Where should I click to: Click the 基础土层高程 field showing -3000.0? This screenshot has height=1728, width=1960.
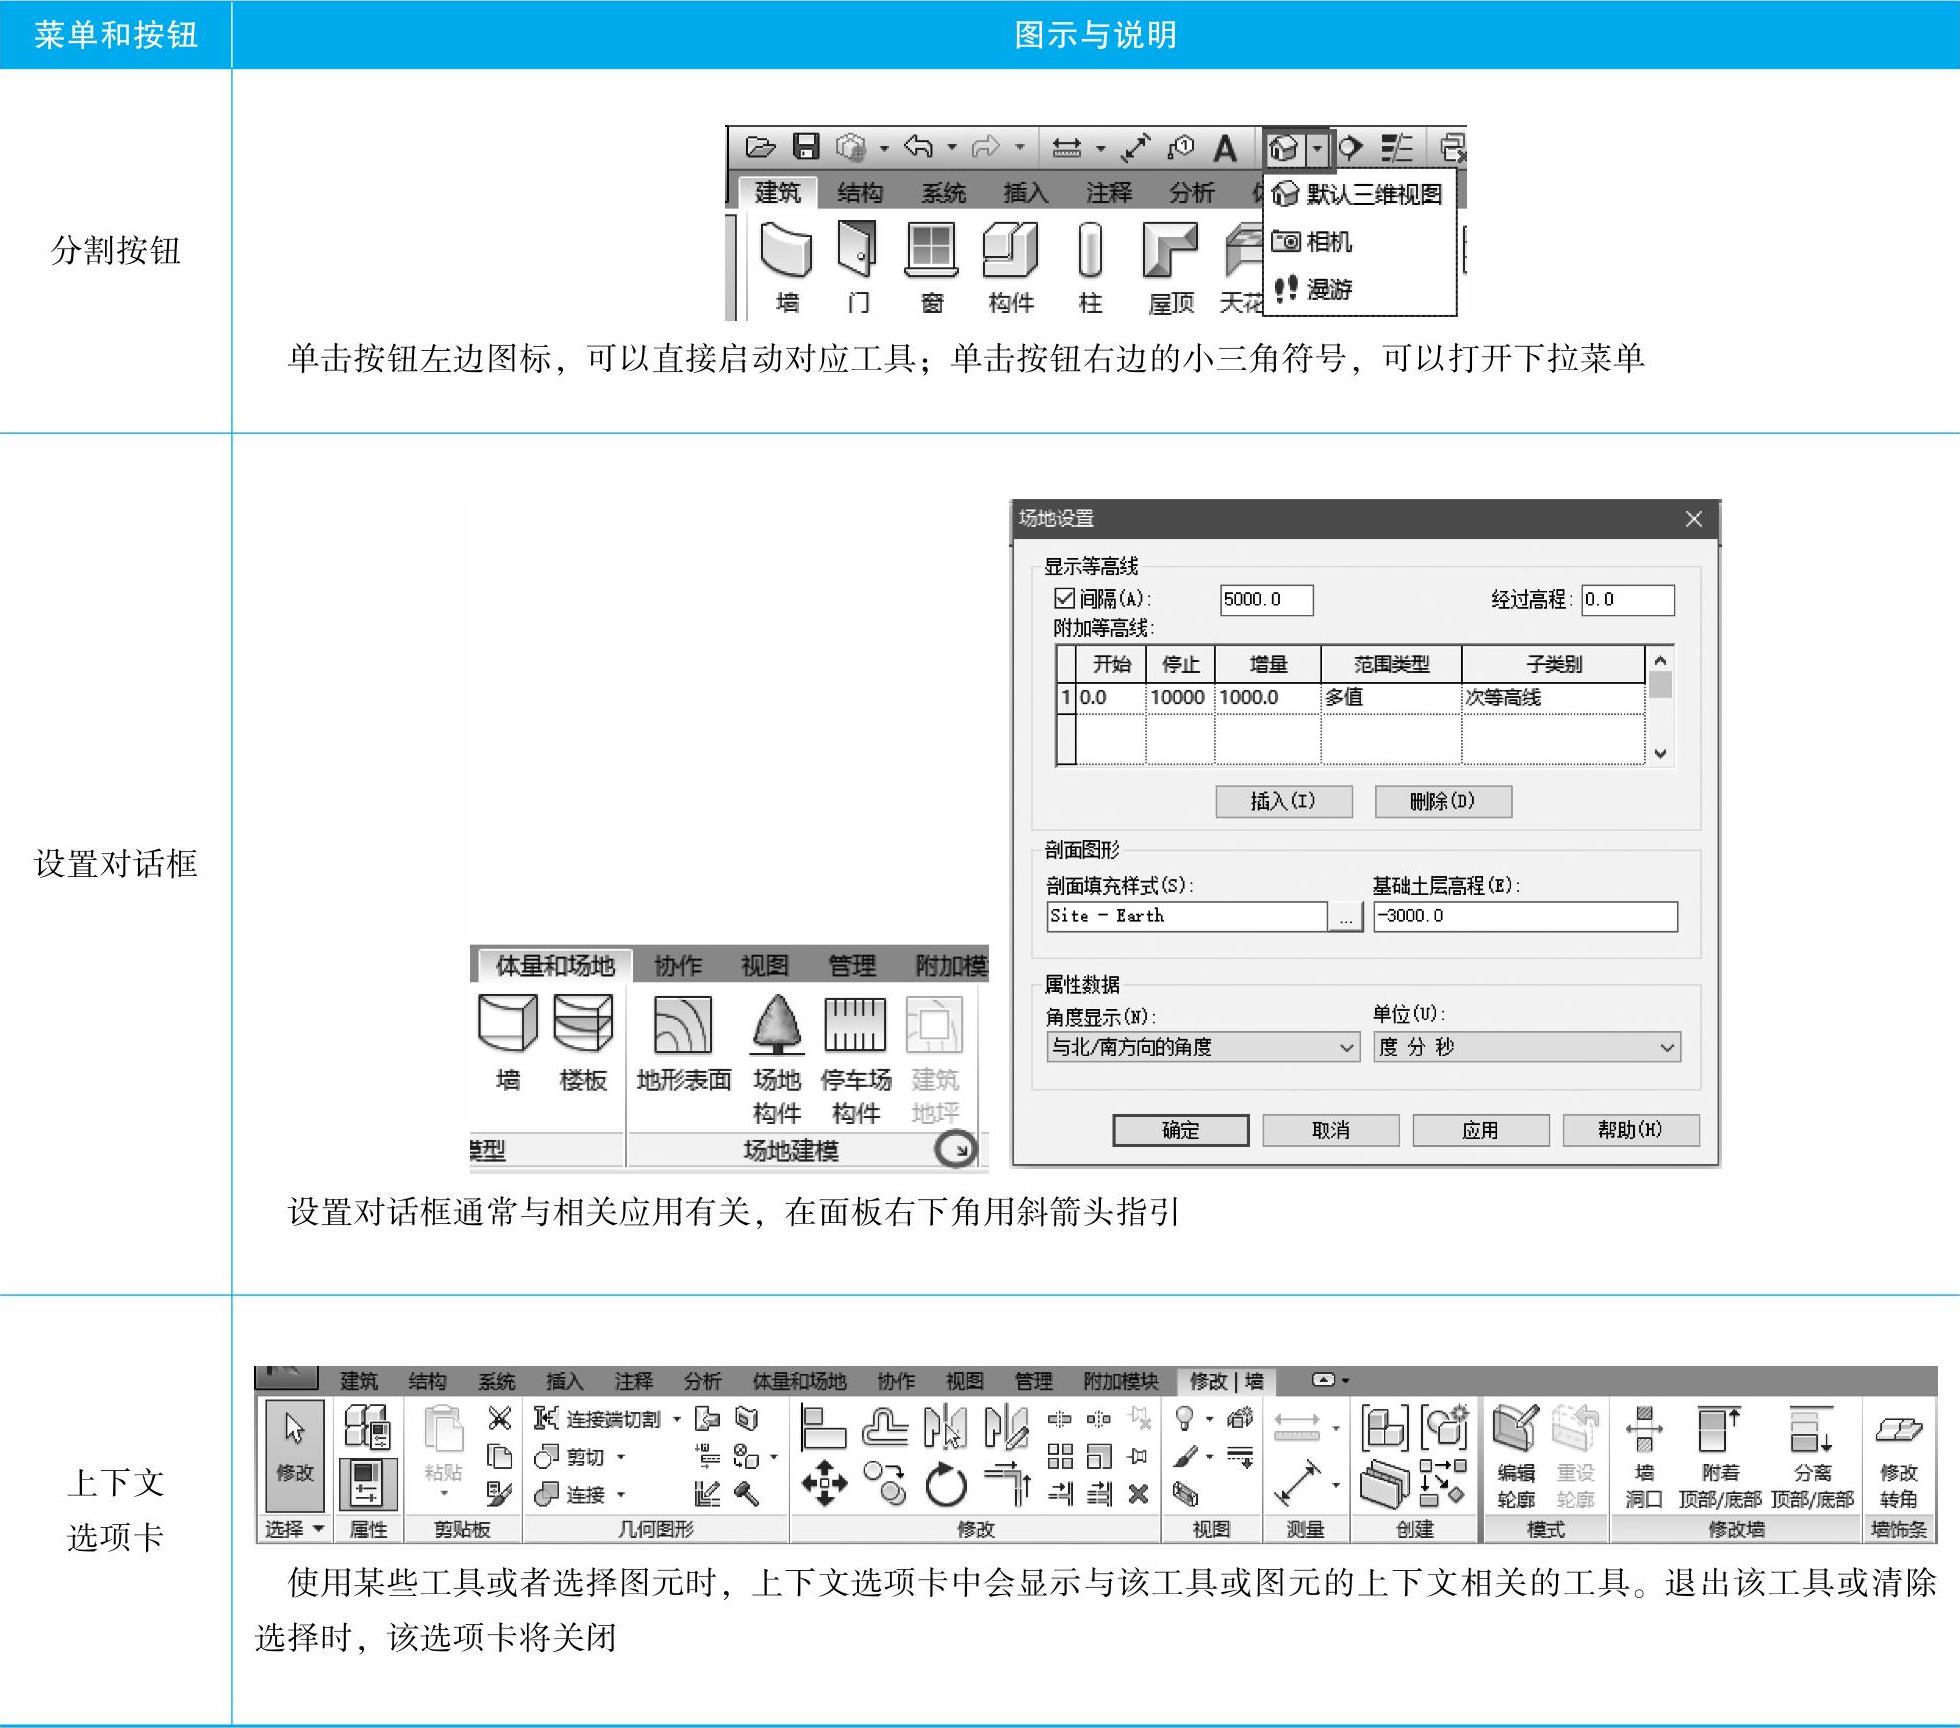click(x=1525, y=916)
